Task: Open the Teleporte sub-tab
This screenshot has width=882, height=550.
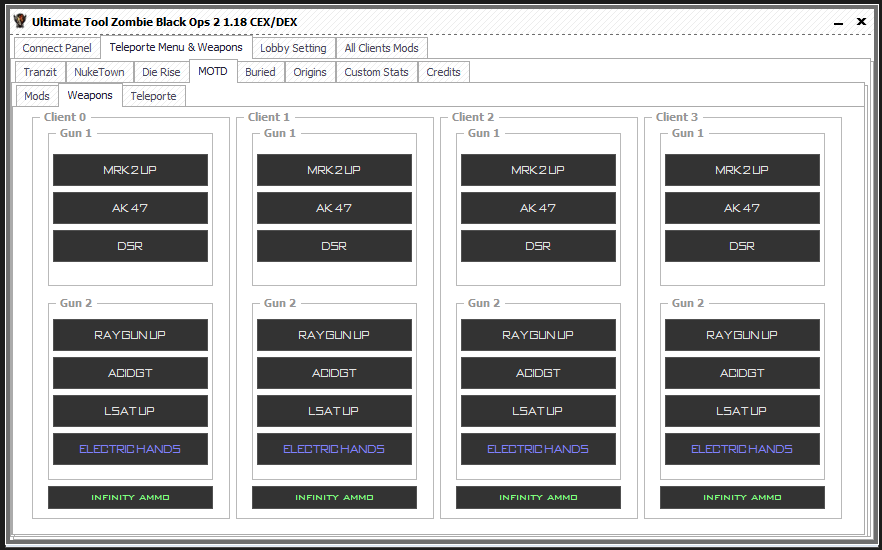Action: tap(153, 96)
